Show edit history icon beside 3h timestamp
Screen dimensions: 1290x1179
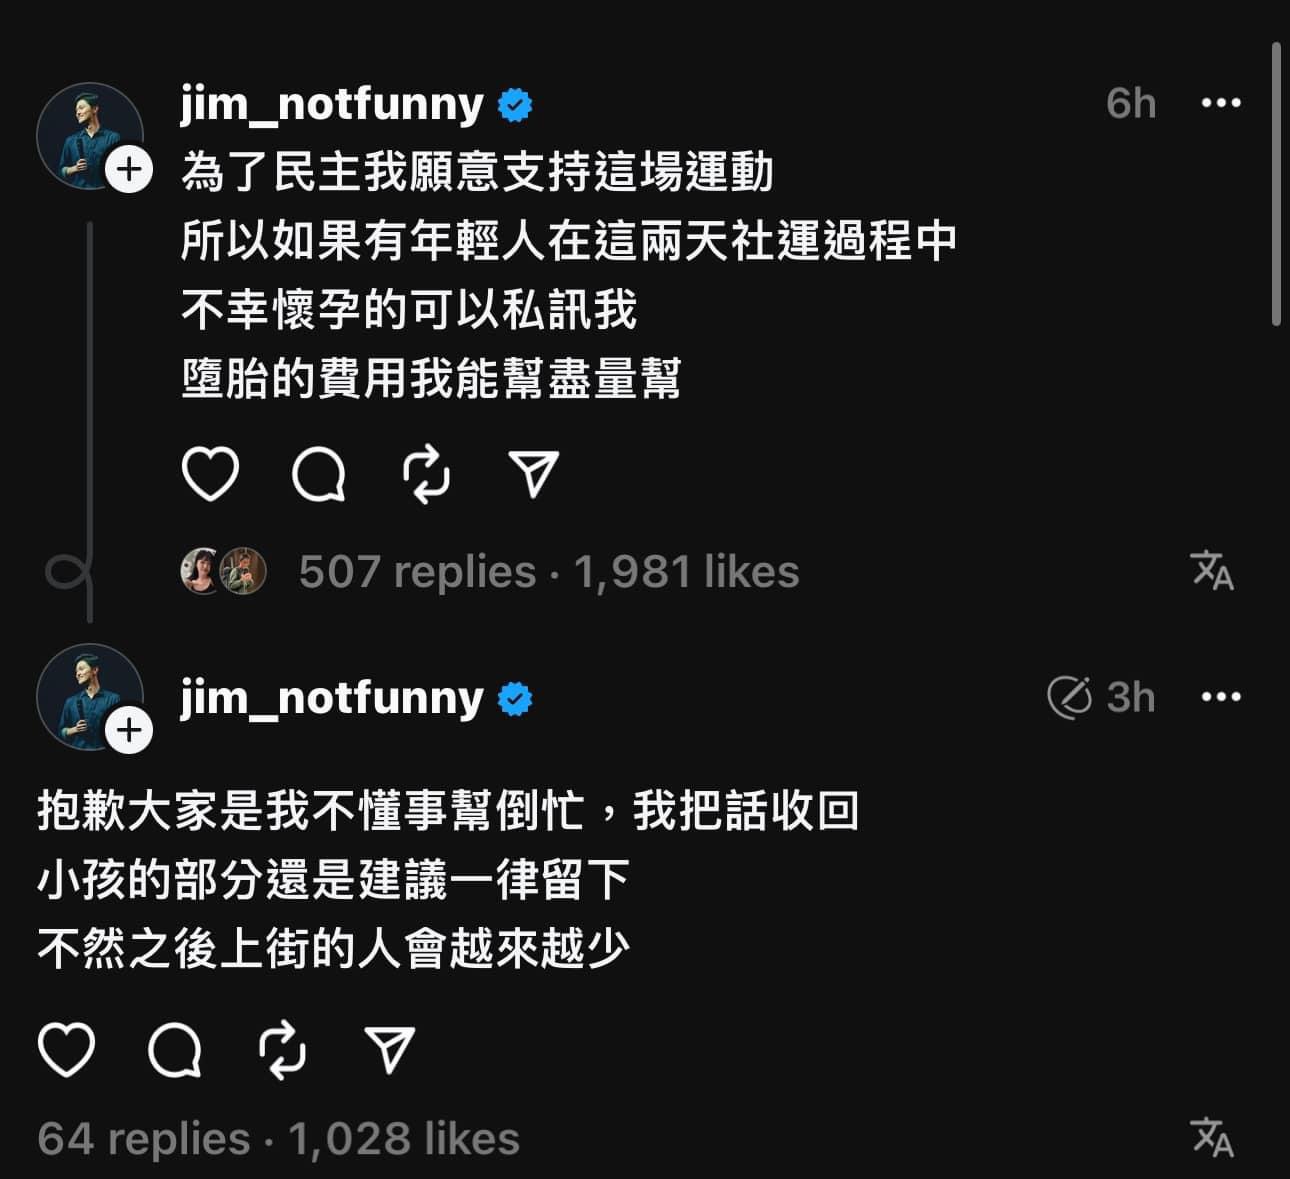tap(1069, 697)
